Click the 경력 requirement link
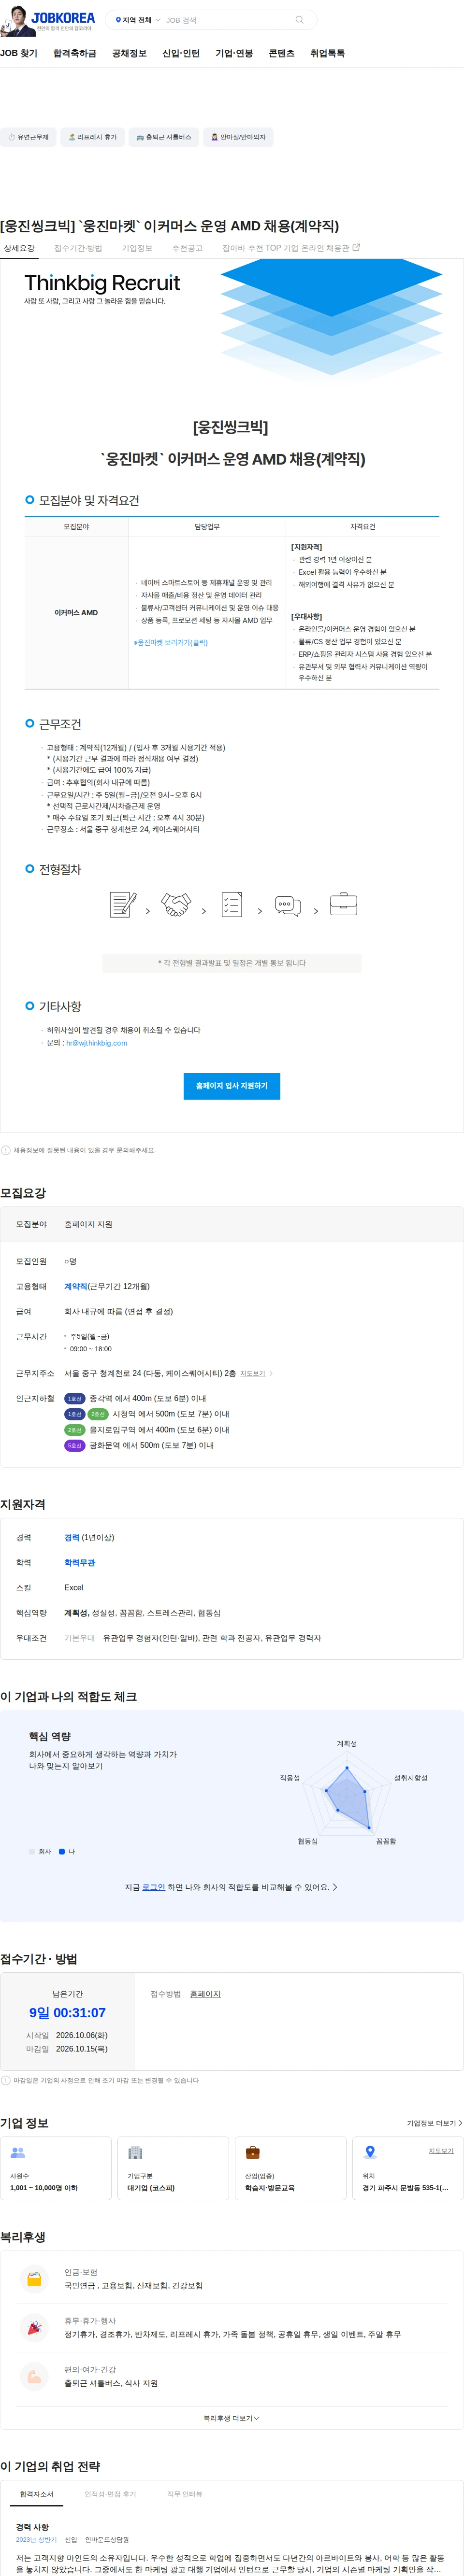The width and height of the screenshot is (464, 2576). coord(72,1538)
